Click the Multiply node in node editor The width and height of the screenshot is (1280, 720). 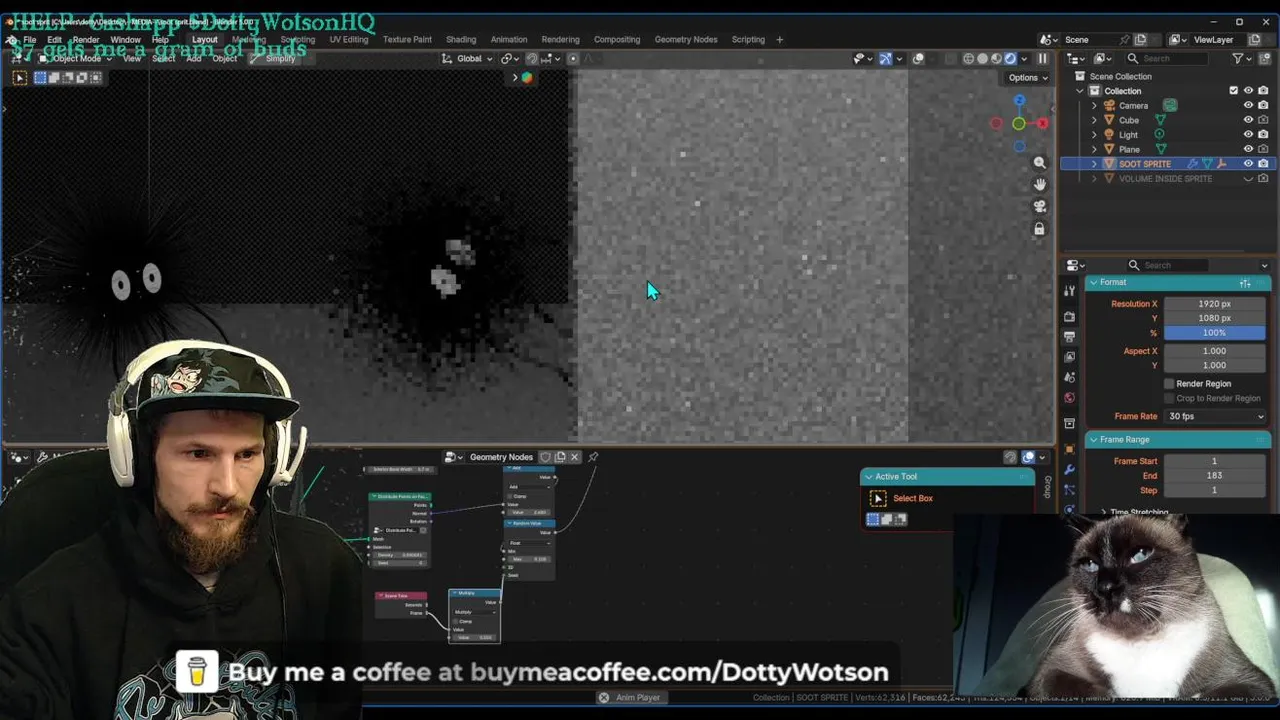474,616
